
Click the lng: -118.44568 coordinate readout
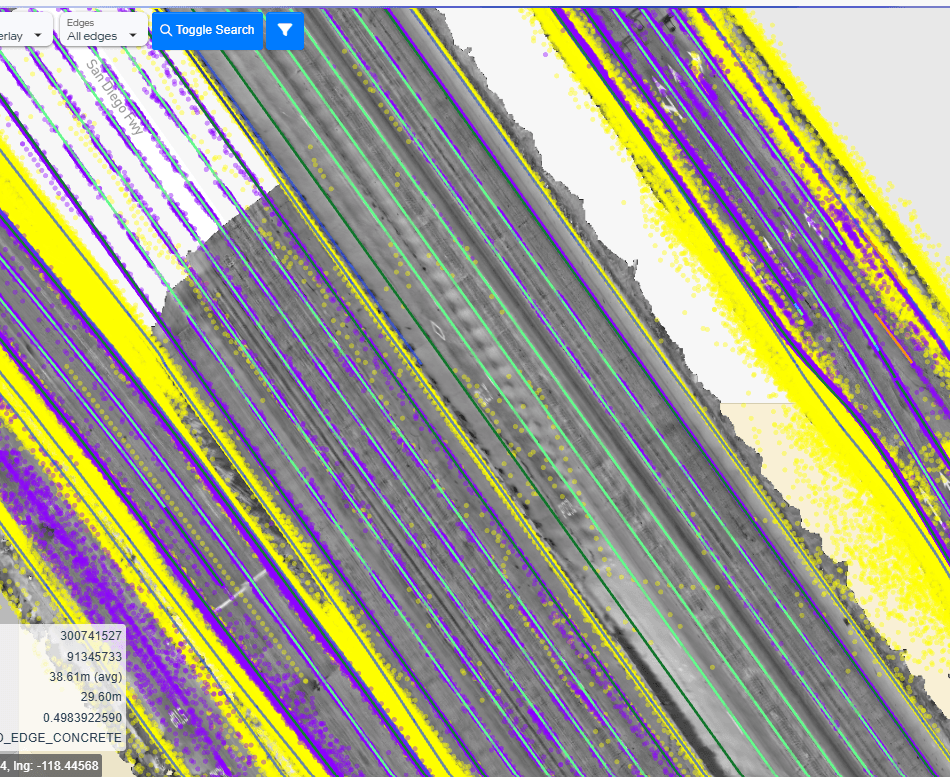[x=56, y=766]
